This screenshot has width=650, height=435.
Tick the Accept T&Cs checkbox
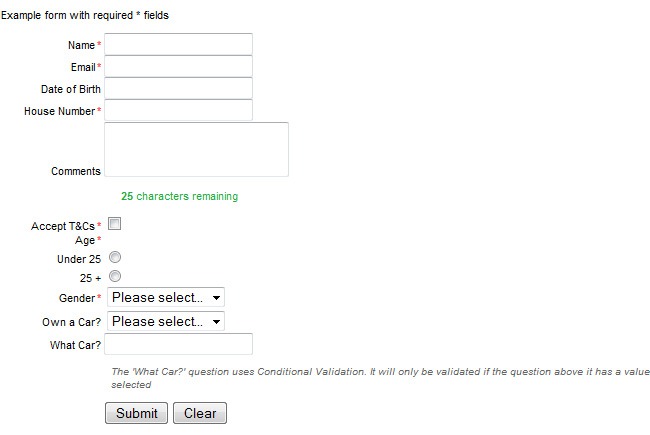click(x=114, y=224)
